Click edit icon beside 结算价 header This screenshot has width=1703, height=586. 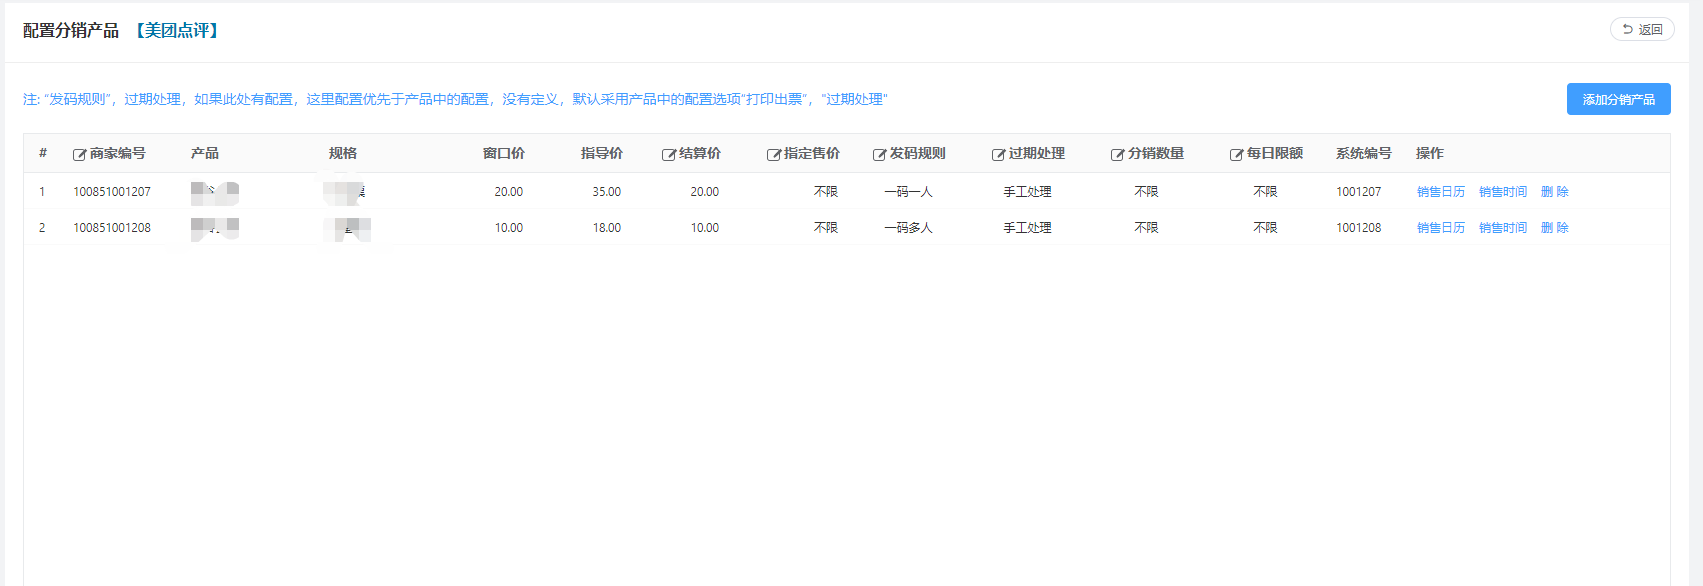tap(668, 155)
